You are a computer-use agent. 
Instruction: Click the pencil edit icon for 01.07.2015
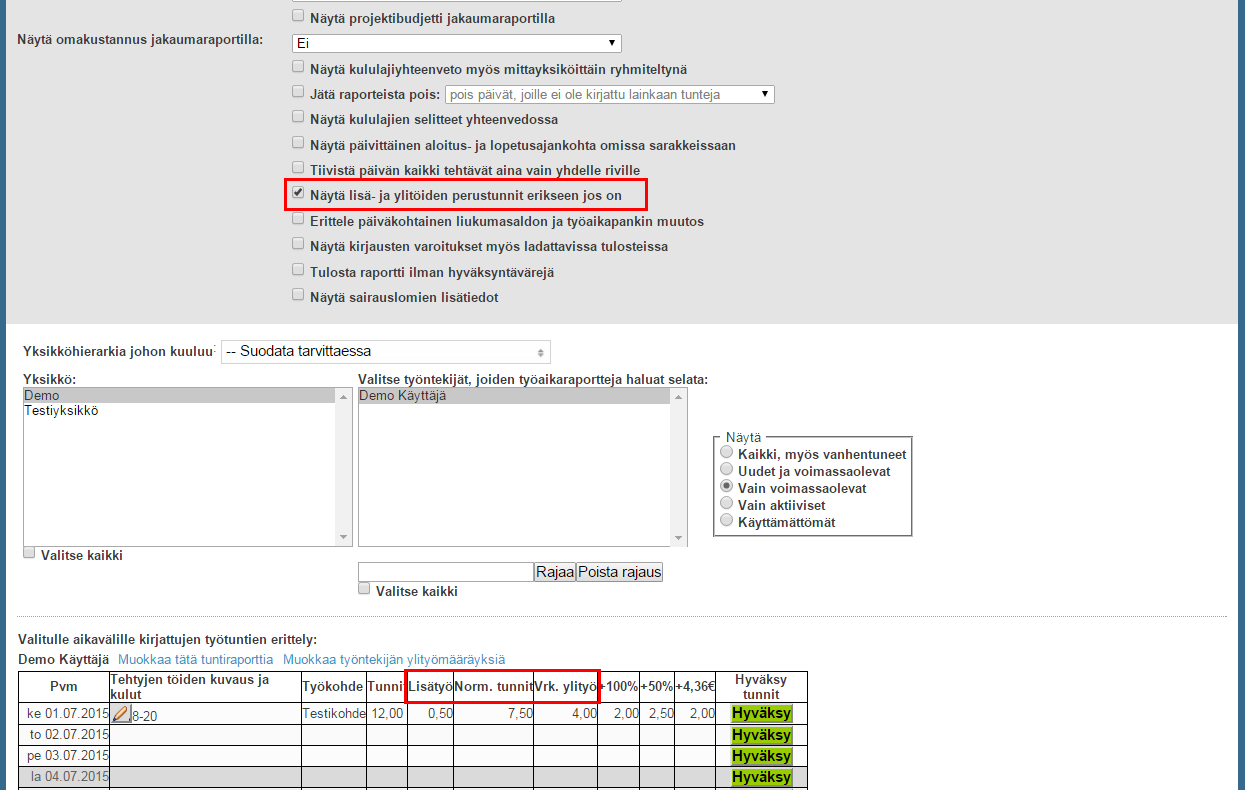point(121,714)
